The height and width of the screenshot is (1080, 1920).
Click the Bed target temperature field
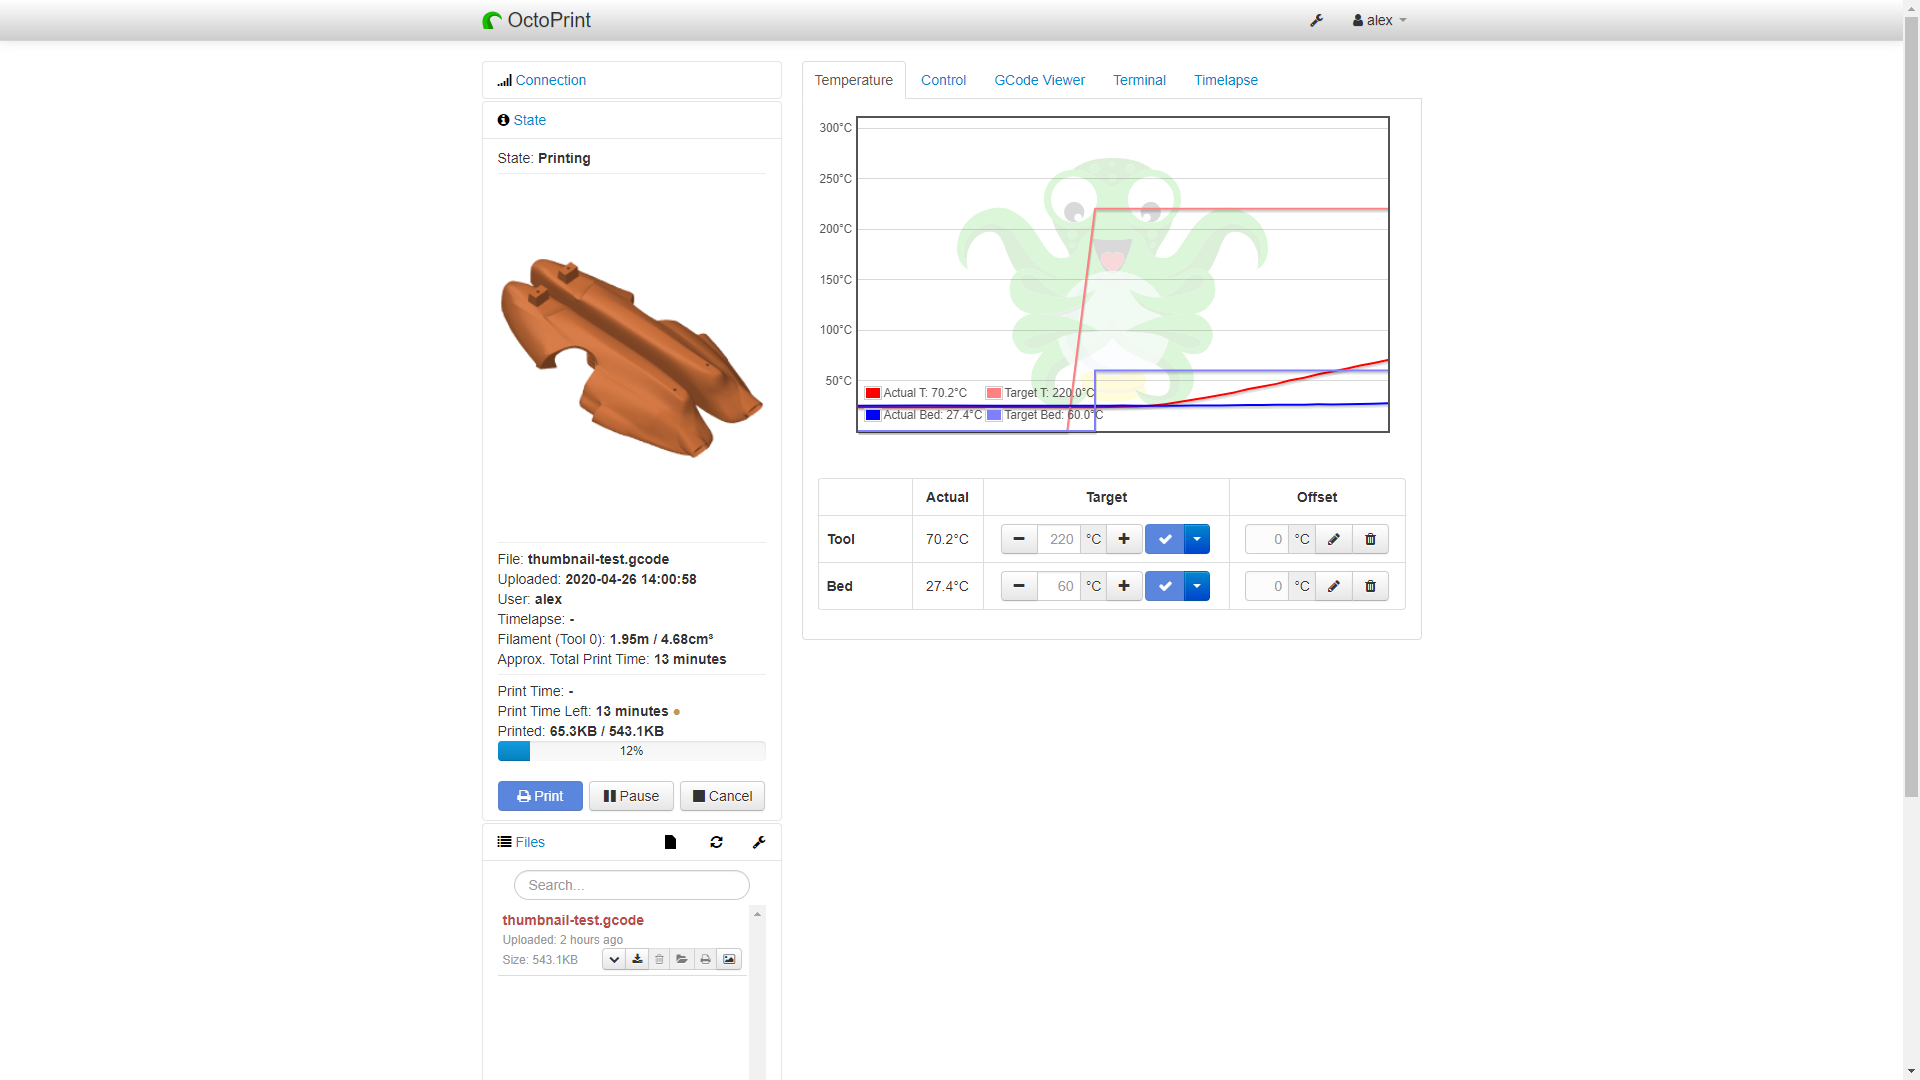[x=1058, y=586]
